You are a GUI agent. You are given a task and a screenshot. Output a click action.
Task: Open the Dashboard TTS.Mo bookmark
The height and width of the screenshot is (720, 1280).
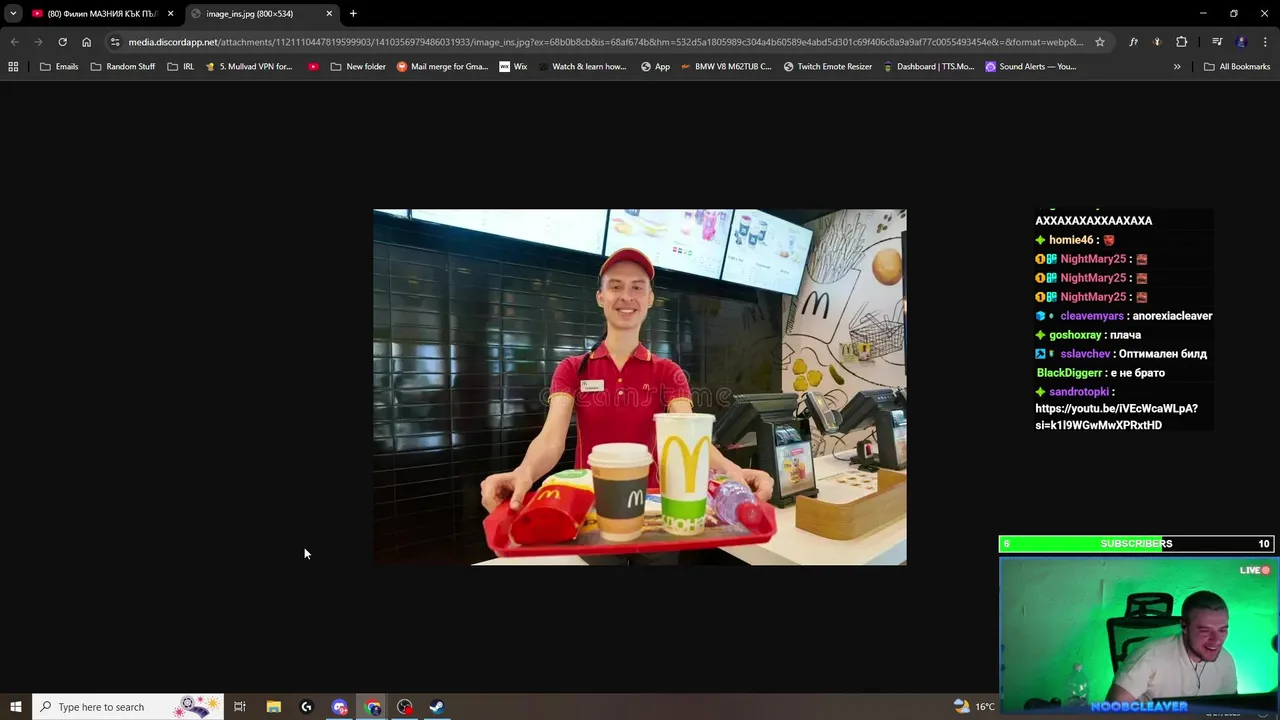tap(928, 67)
